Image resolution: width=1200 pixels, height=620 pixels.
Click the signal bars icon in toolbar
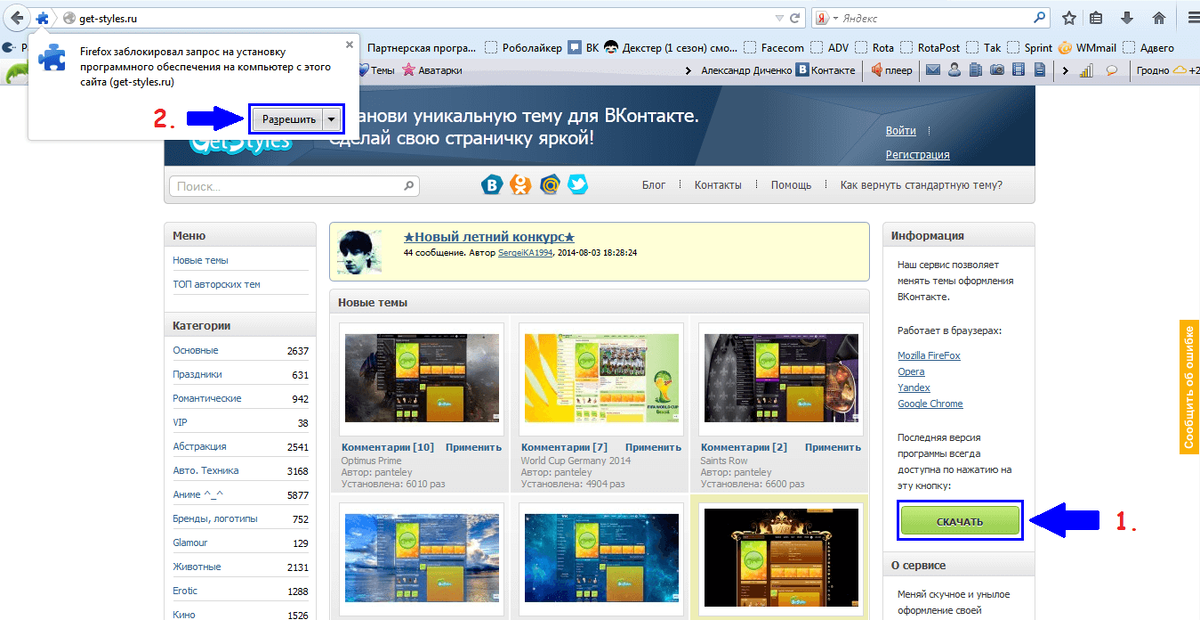pyautogui.click(x=1087, y=70)
